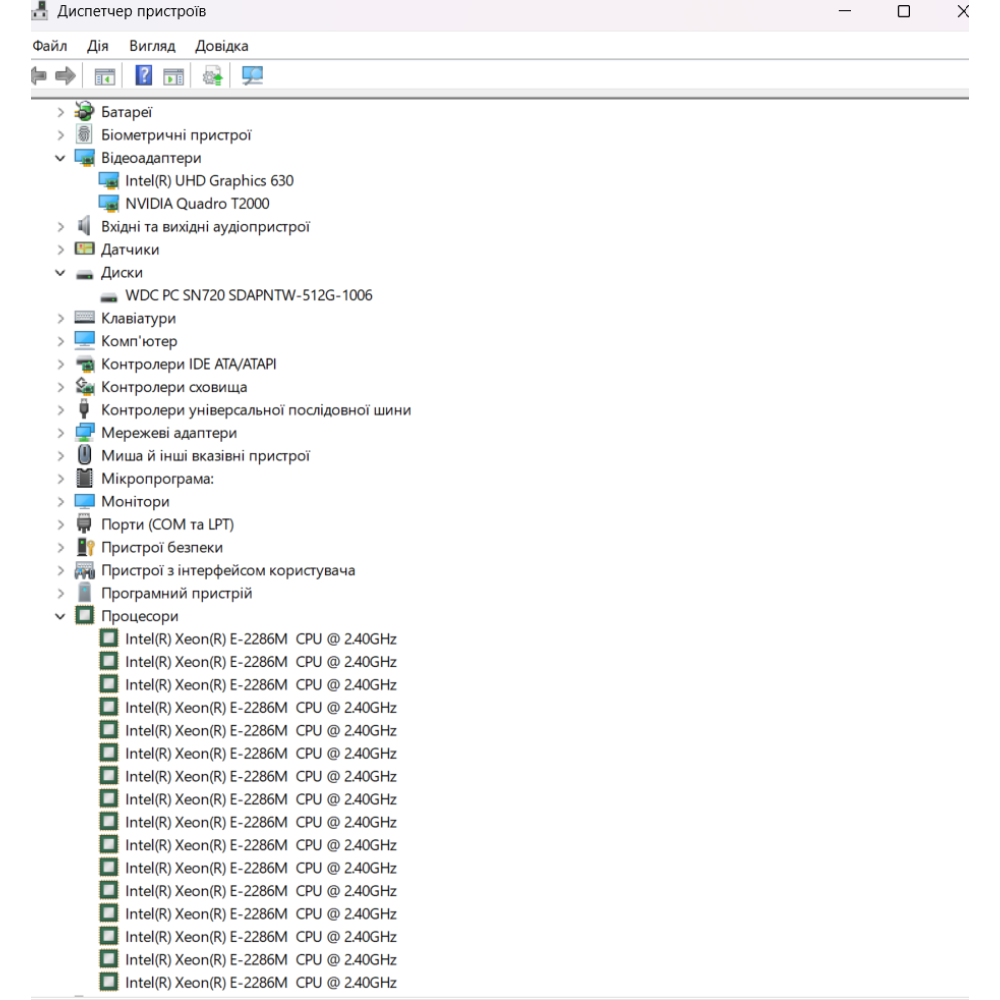Click the show/hide console tree toolbar icon
This screenshot has width=1000, height=1000.
(x=104, y=76)
